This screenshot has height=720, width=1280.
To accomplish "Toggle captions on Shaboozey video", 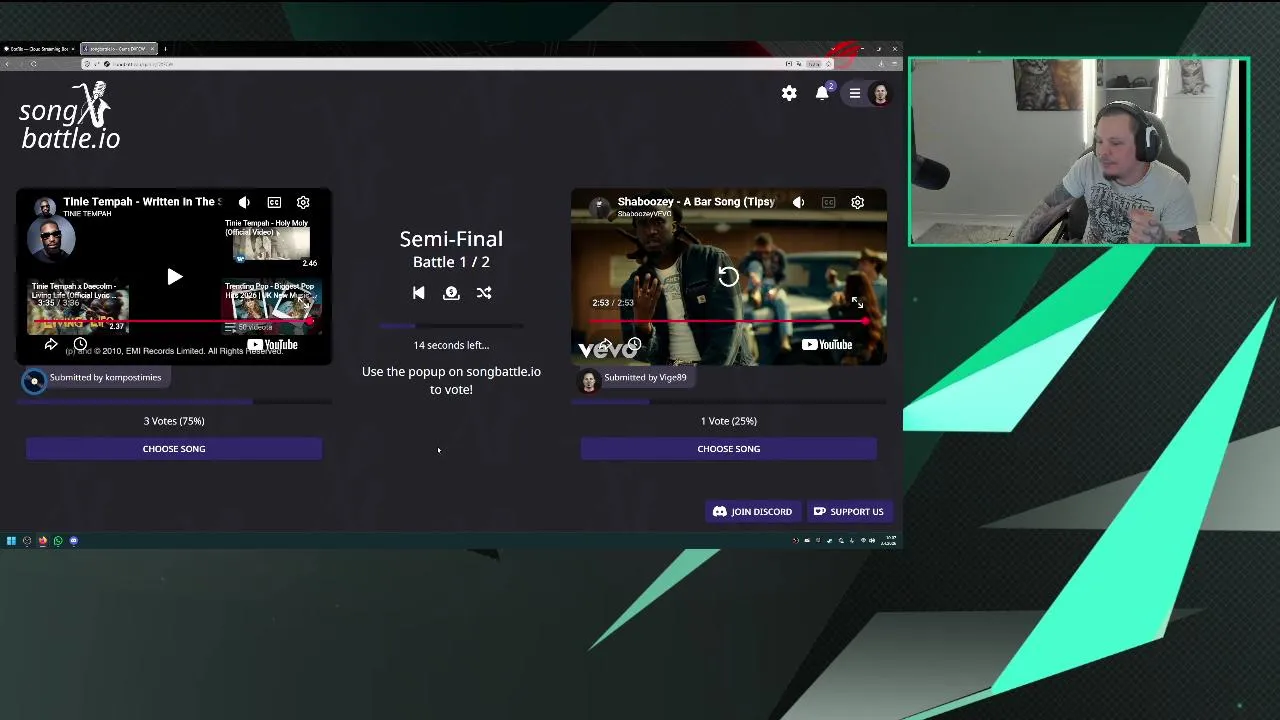I will click(828, 202).
